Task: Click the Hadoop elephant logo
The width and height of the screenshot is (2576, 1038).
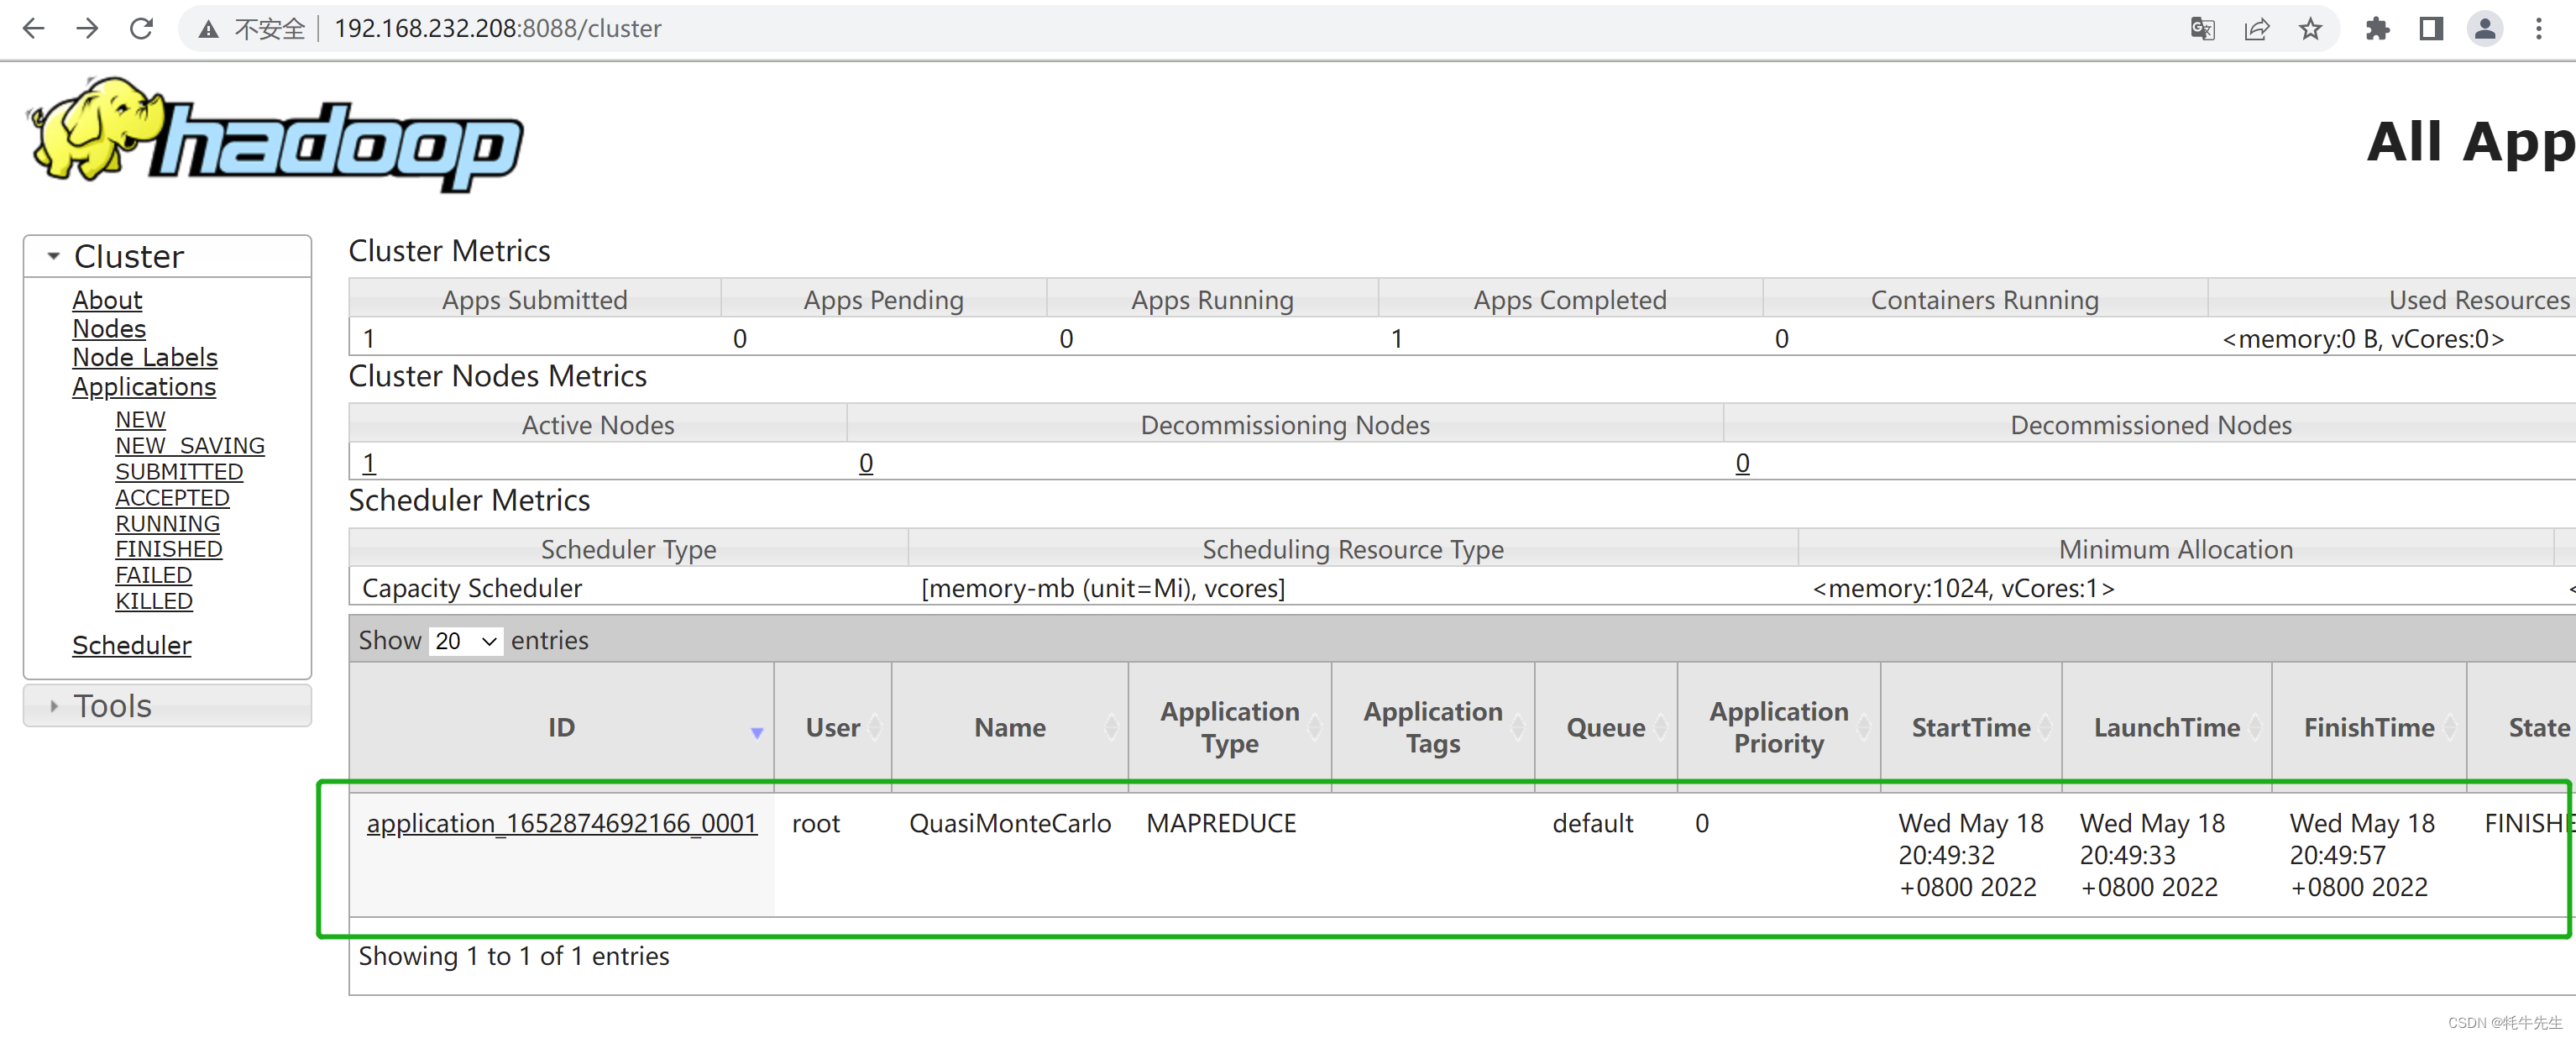Action: click(275, 135)
